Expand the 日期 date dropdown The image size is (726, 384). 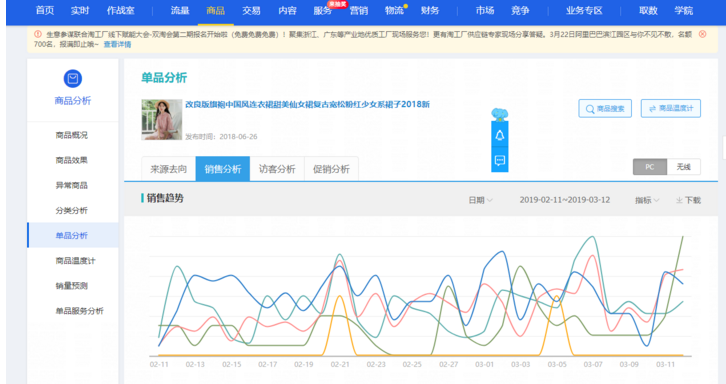(x=480, y=200)
